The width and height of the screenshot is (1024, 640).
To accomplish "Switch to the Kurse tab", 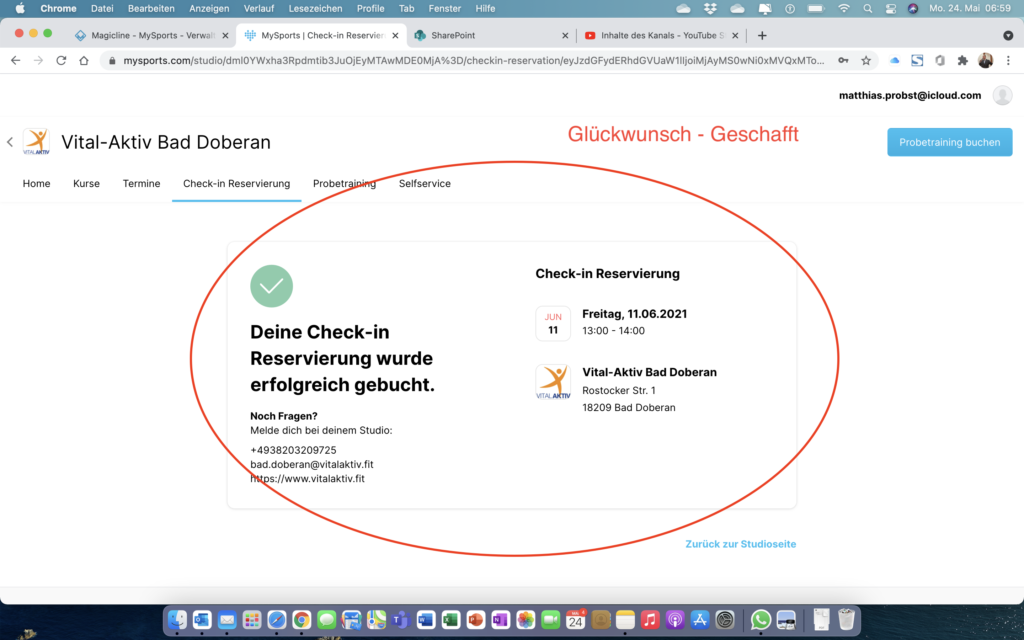I will tap(86, 184).
